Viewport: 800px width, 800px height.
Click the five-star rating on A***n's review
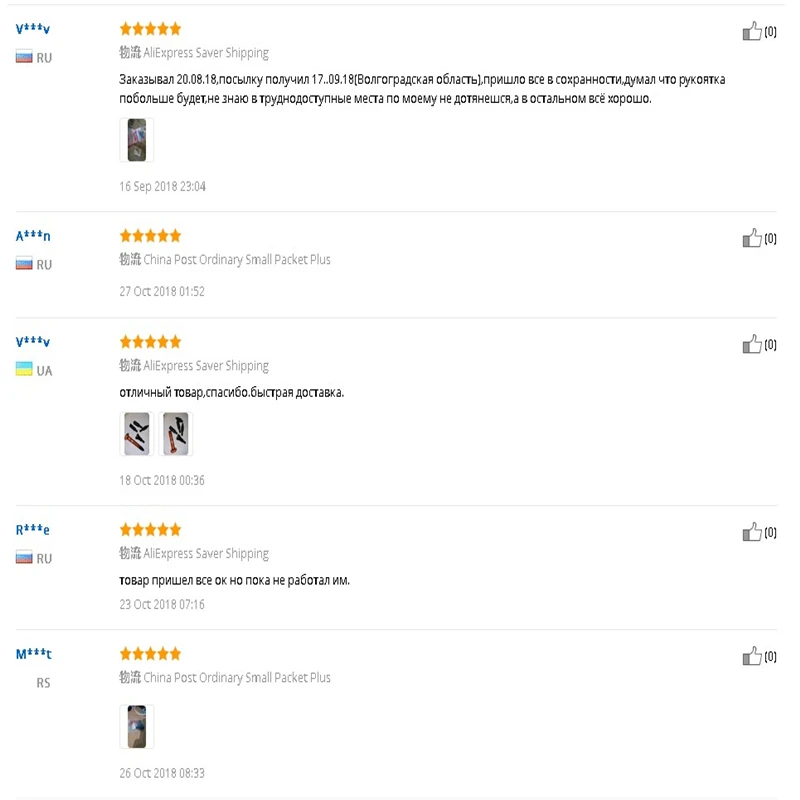click(150, 236)
